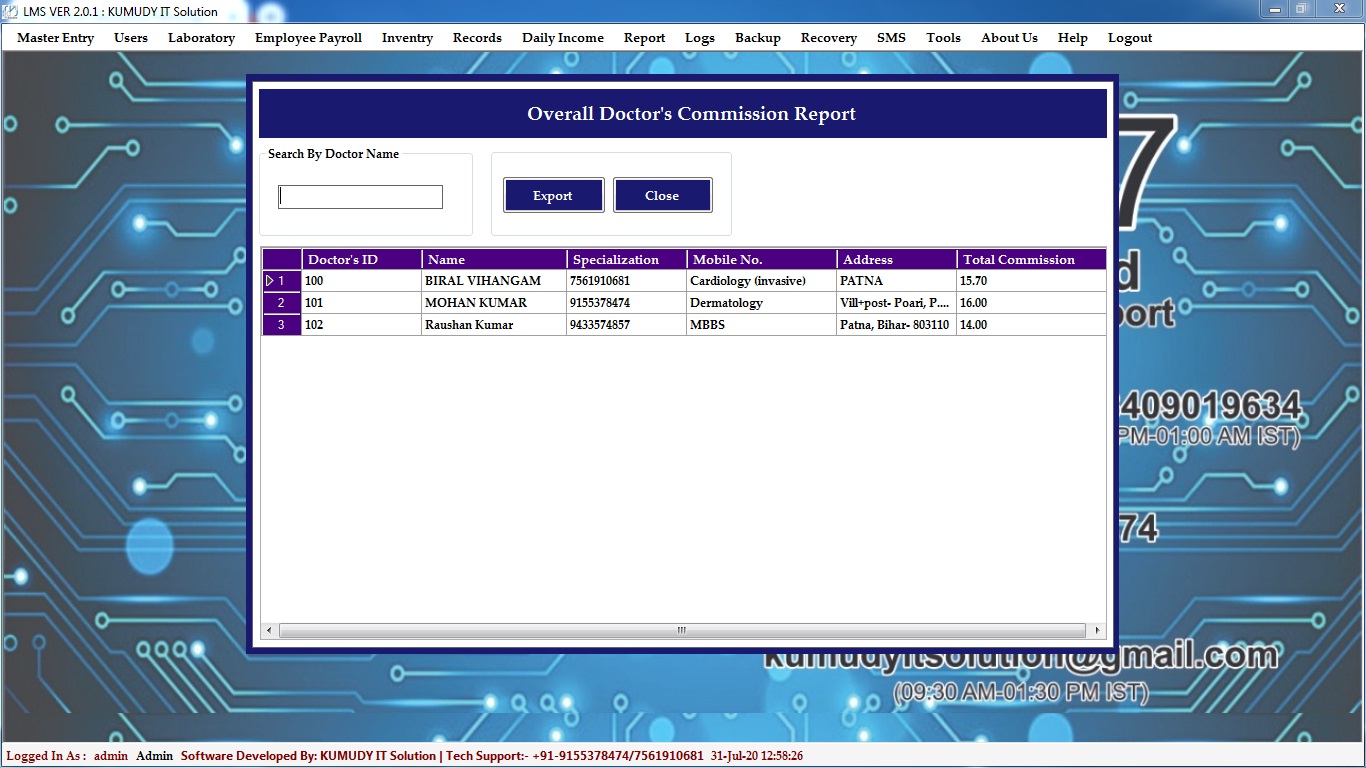Open the Master Entry menu
The height and width of the screenshot is (768, 1366).
55,38
